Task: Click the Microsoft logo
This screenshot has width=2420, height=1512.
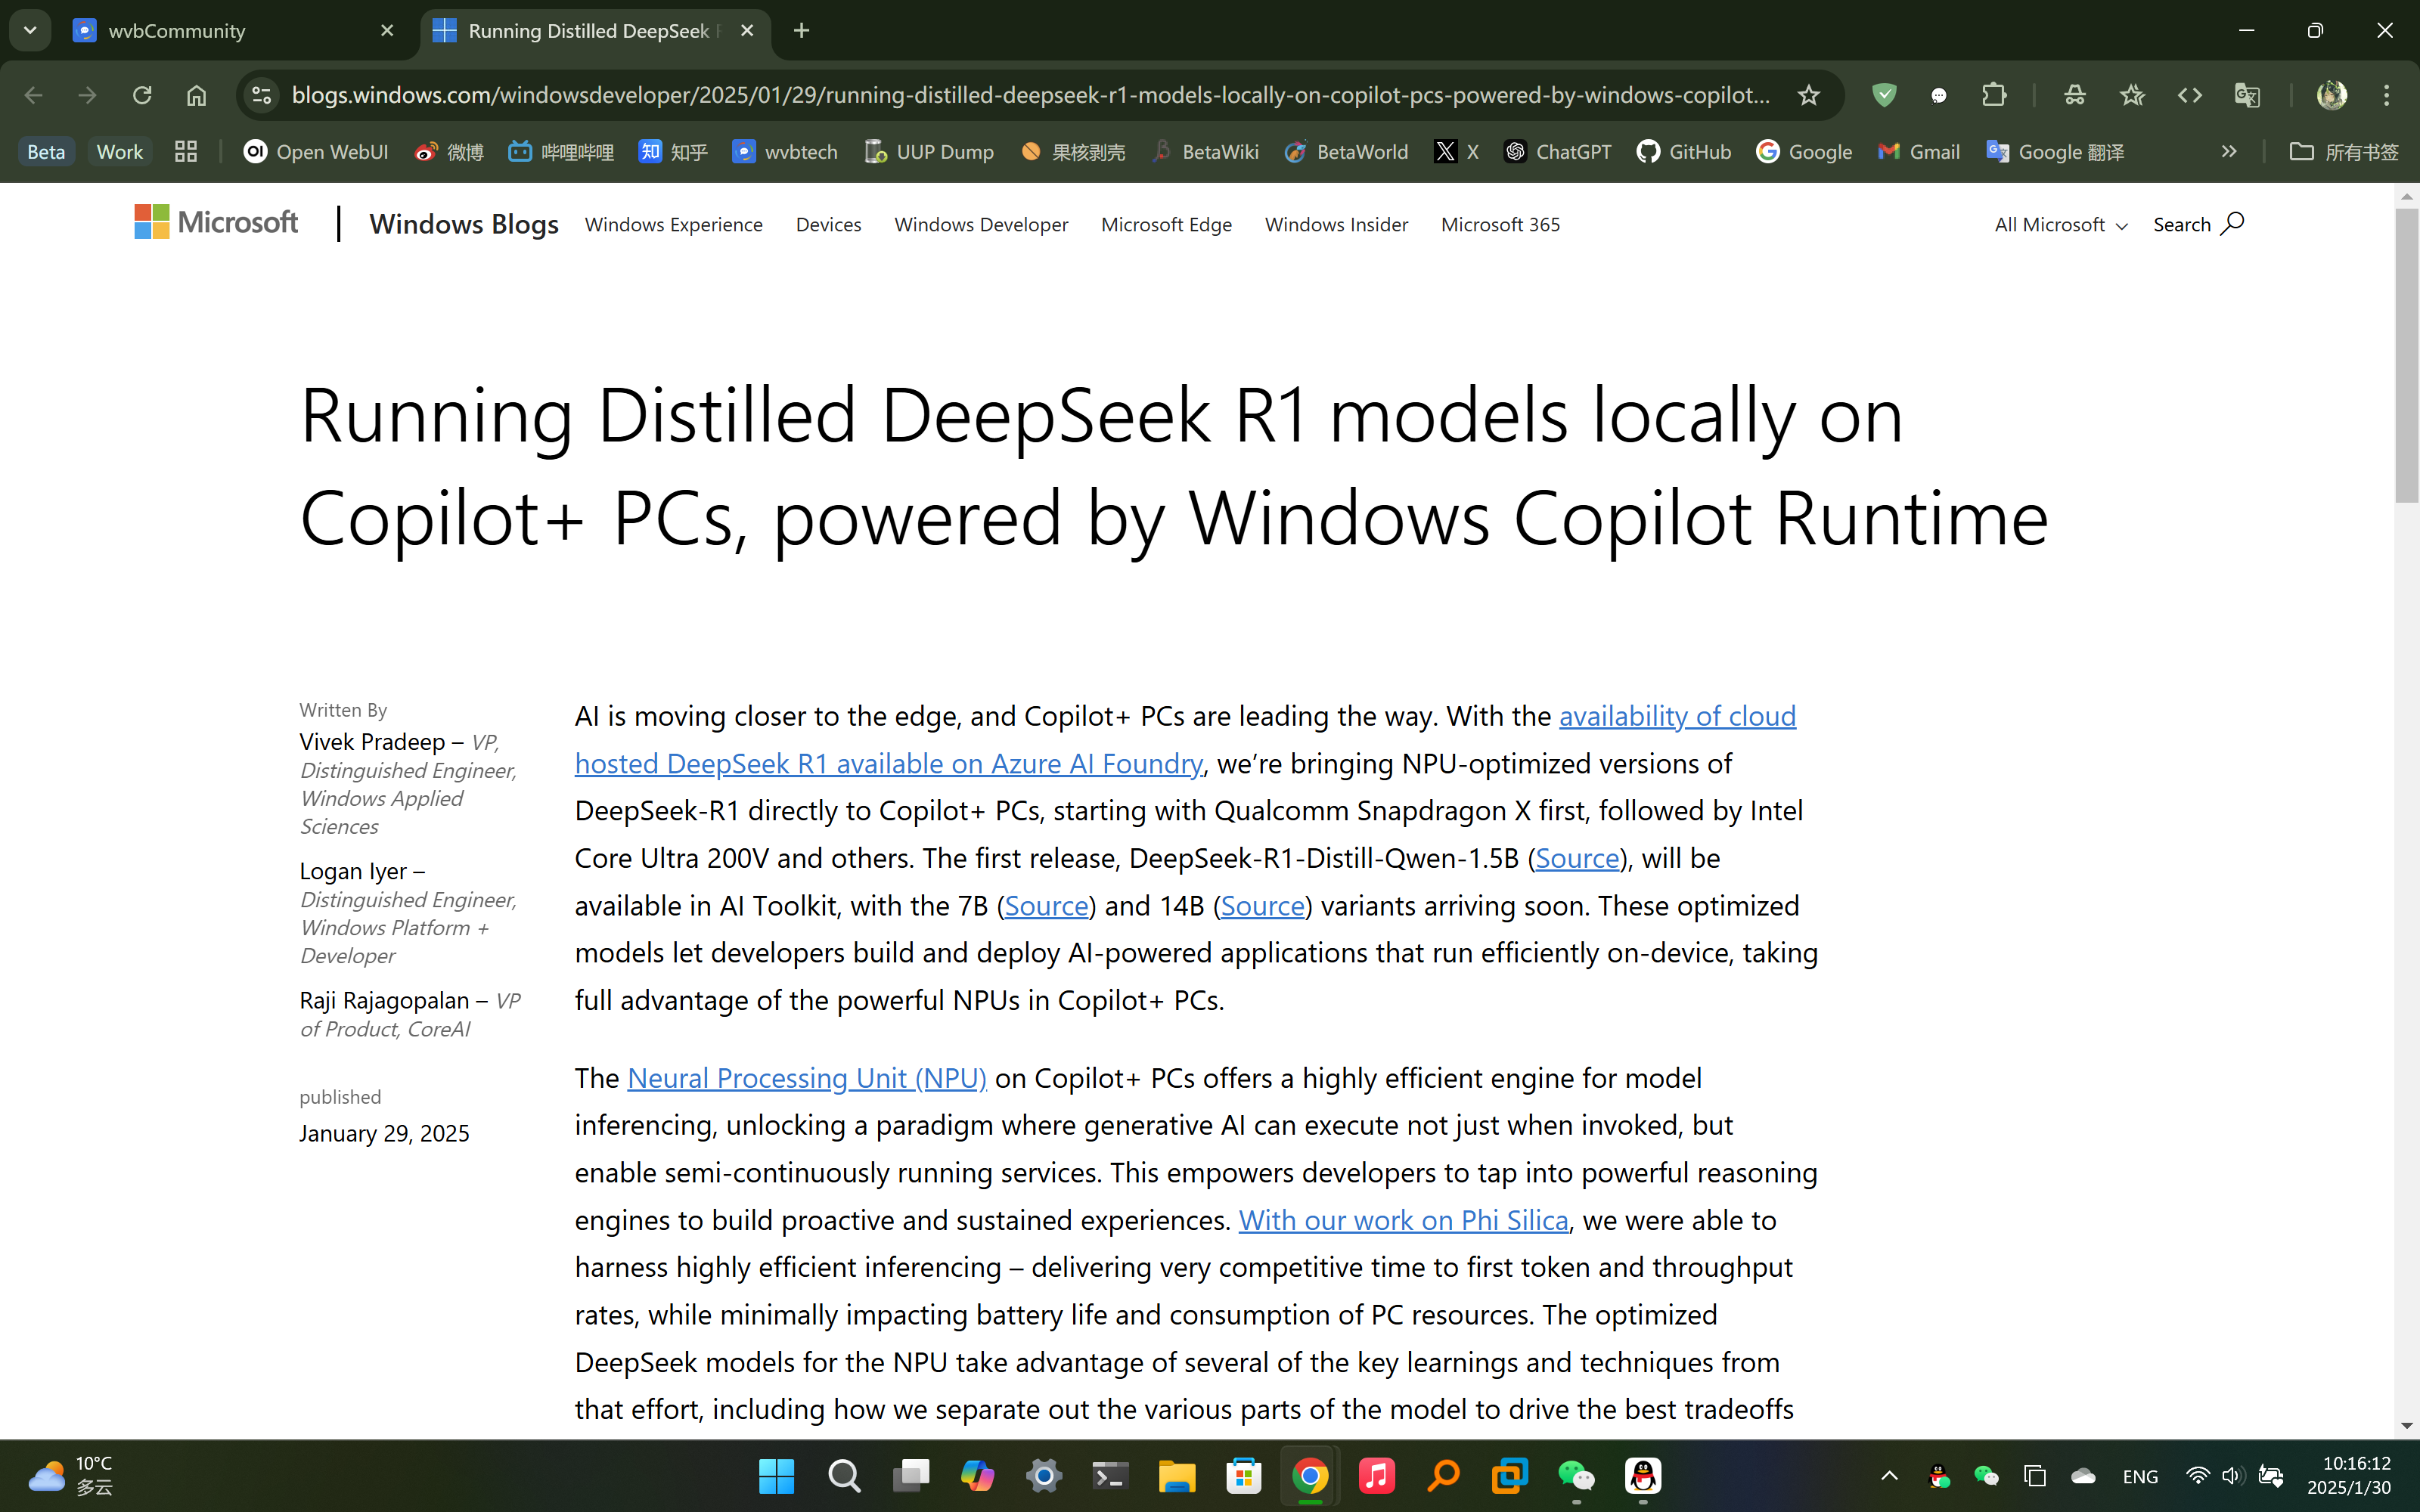Action: [x=216, y=222]
